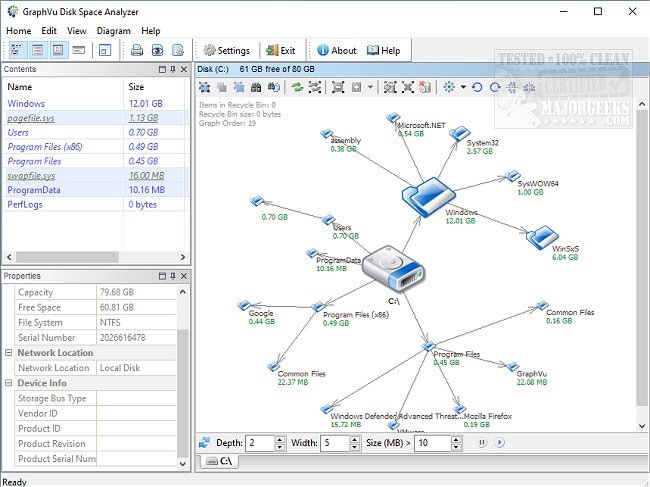
Task: Click the delete icon with red X
Action: 425,87
